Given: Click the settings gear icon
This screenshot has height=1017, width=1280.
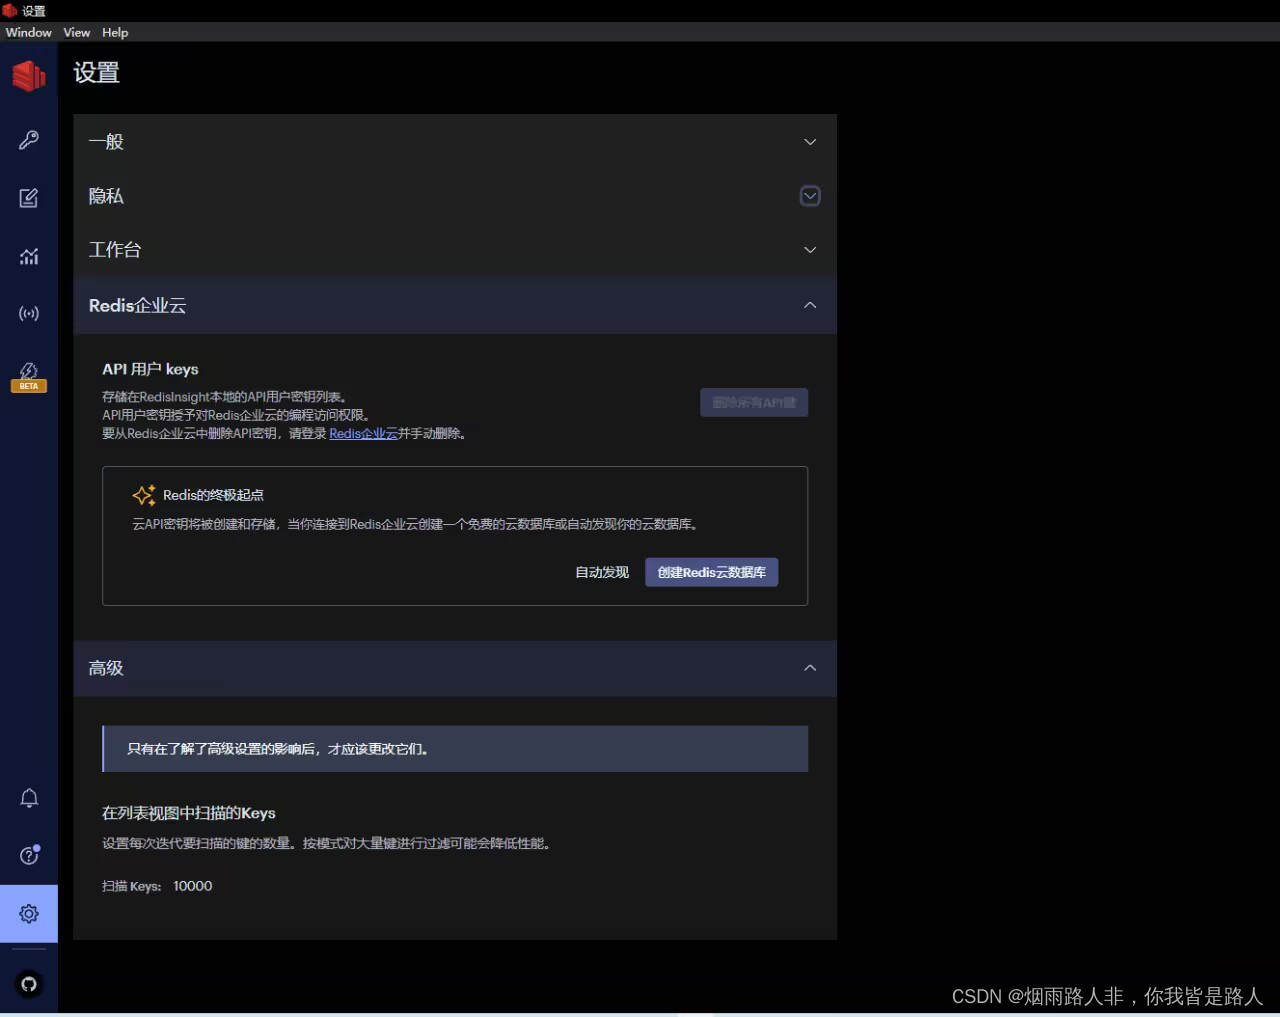Looking at the screenshot, I should [29, 913].
